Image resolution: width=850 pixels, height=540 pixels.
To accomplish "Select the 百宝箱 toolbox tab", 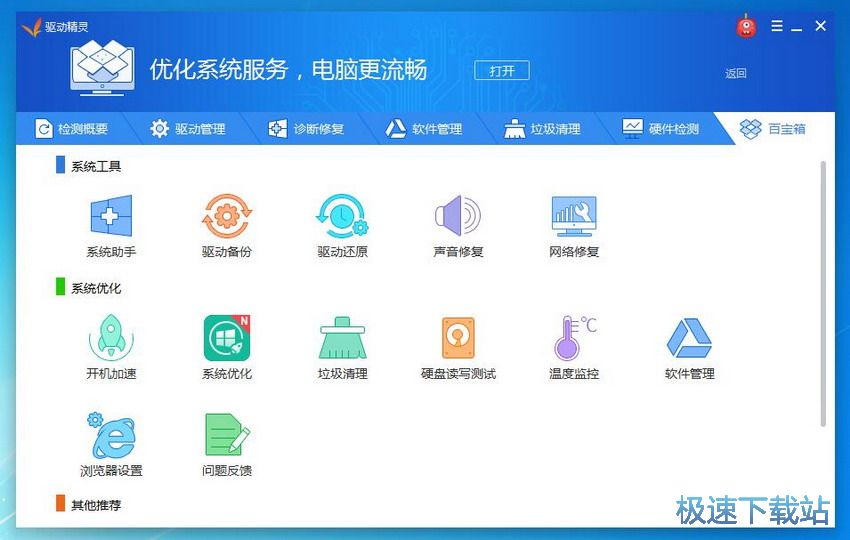I will click(772, 128).
